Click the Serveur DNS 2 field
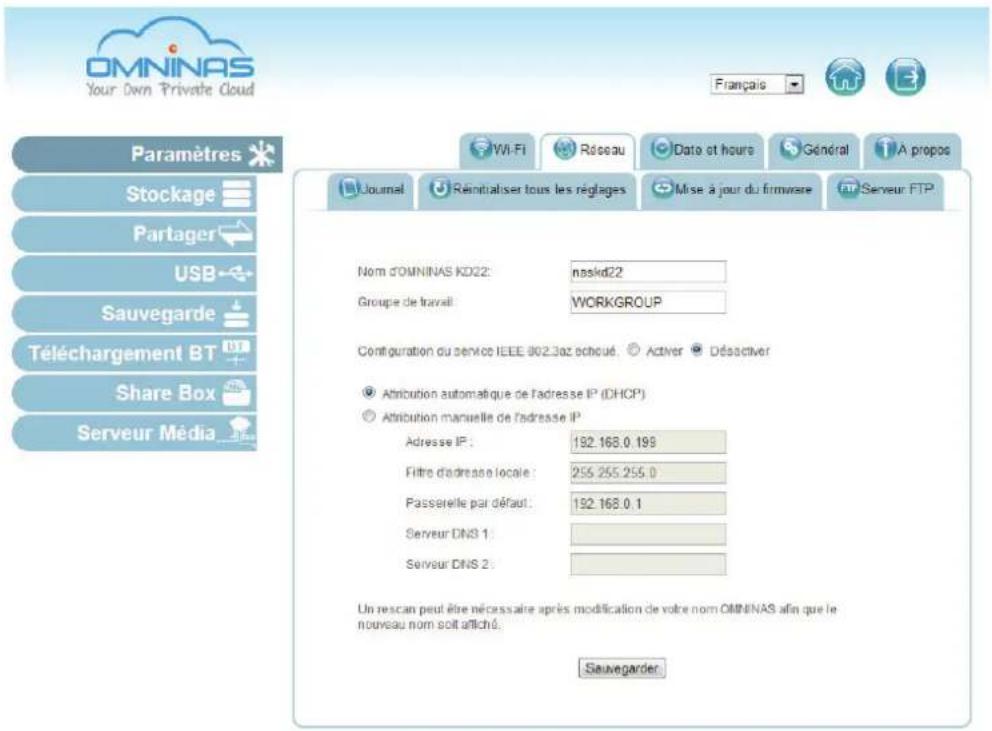Viewport: 992px width, 731px height. 648,565
